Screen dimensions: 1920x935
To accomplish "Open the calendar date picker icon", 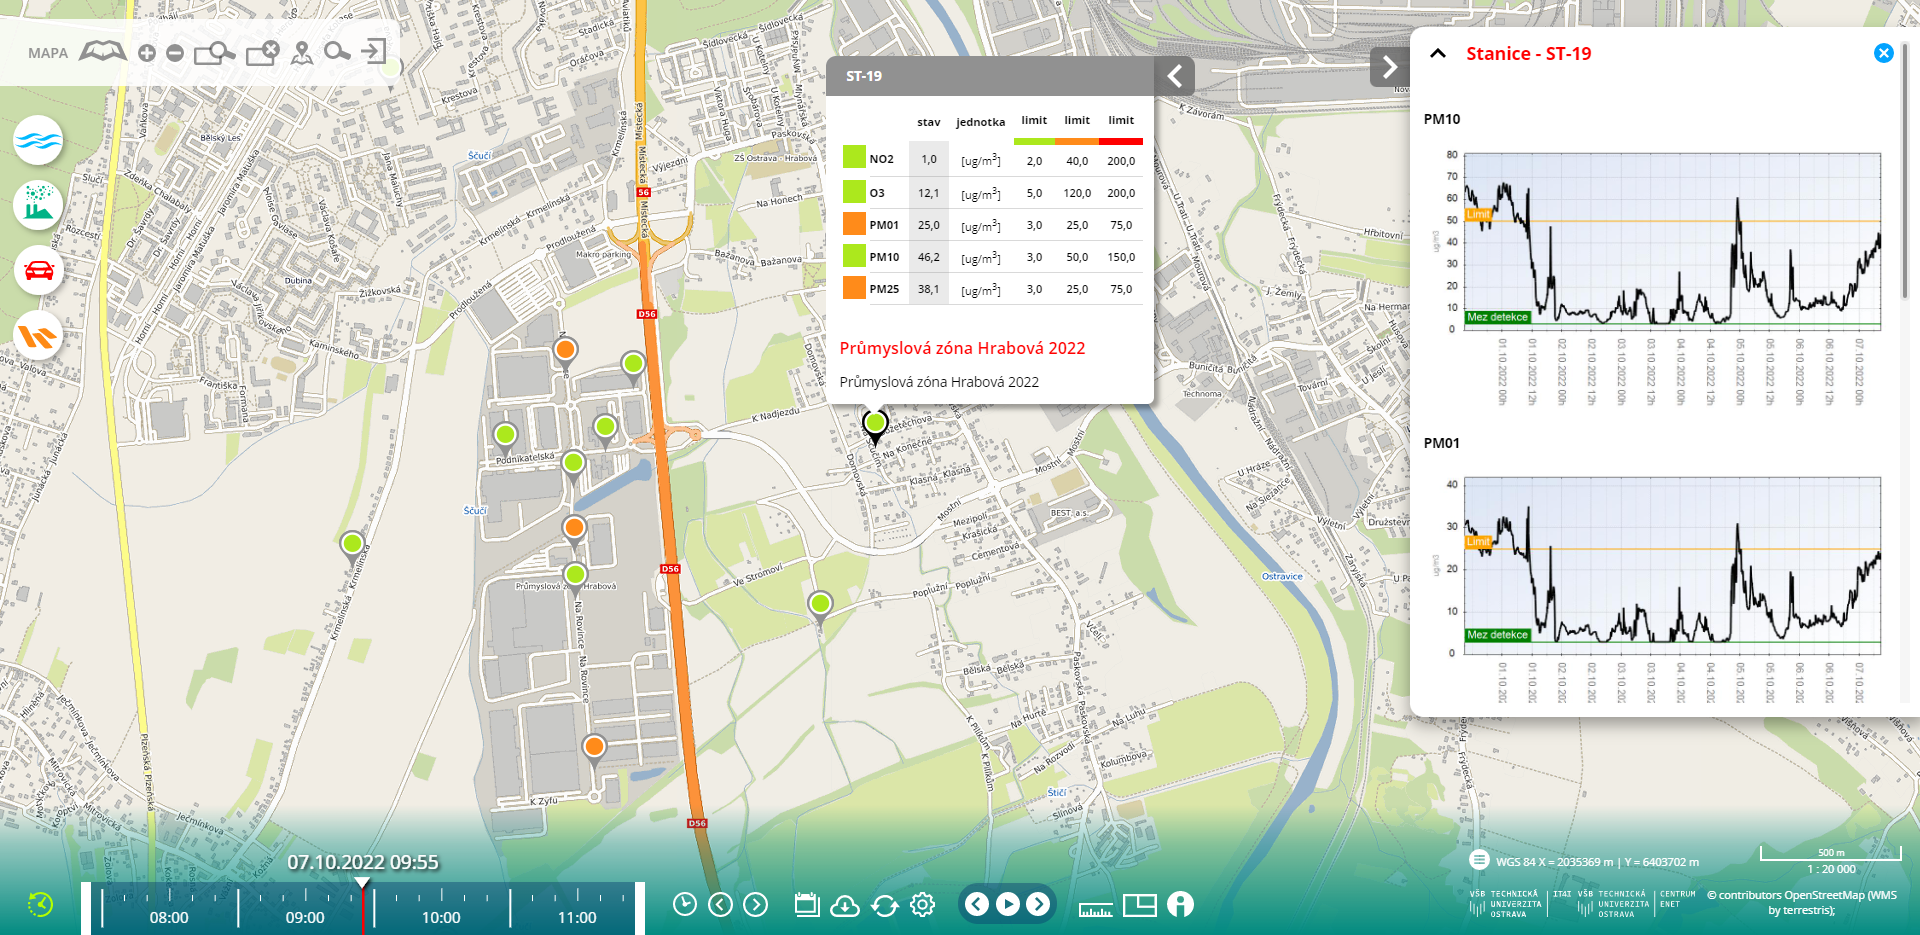I will click(807, 905).
